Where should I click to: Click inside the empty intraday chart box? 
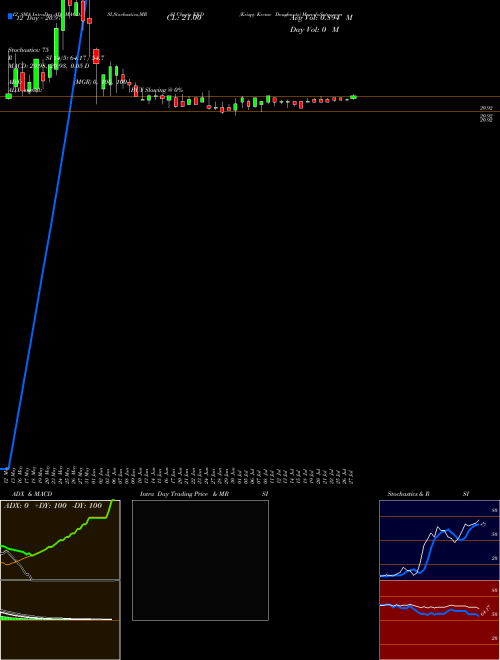pos(200,560)
